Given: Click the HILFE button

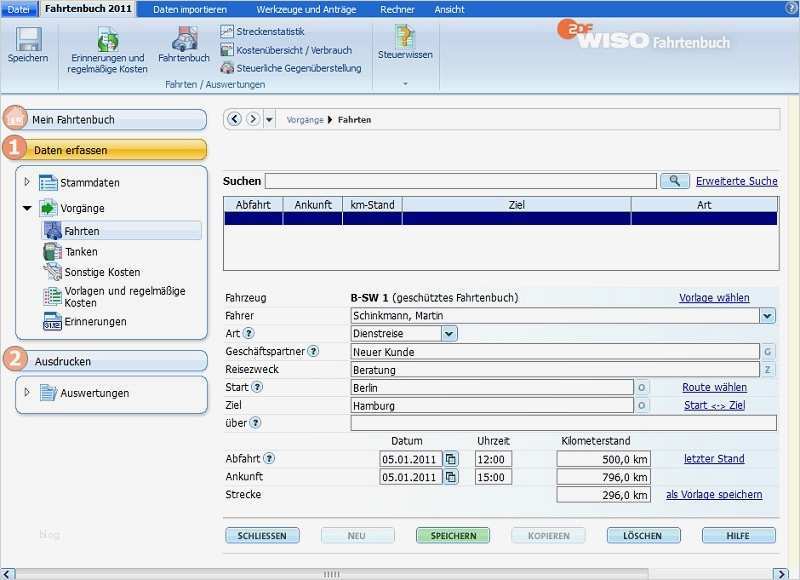Looking at the screenshot, I should point(738,536).
